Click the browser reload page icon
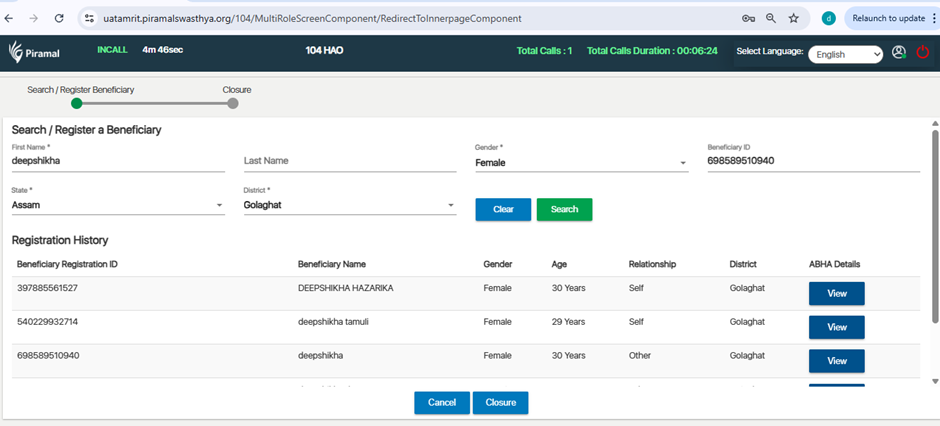 59,18
